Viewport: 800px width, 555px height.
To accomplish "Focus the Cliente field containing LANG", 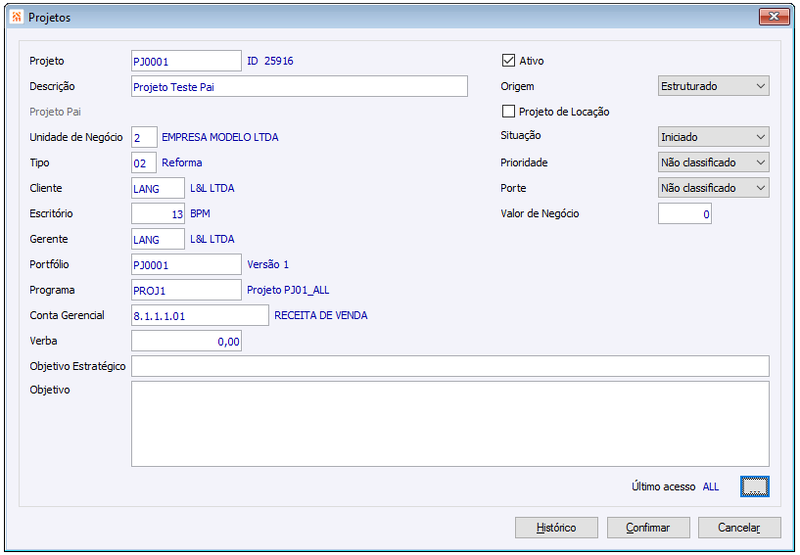I will [158, 188].
